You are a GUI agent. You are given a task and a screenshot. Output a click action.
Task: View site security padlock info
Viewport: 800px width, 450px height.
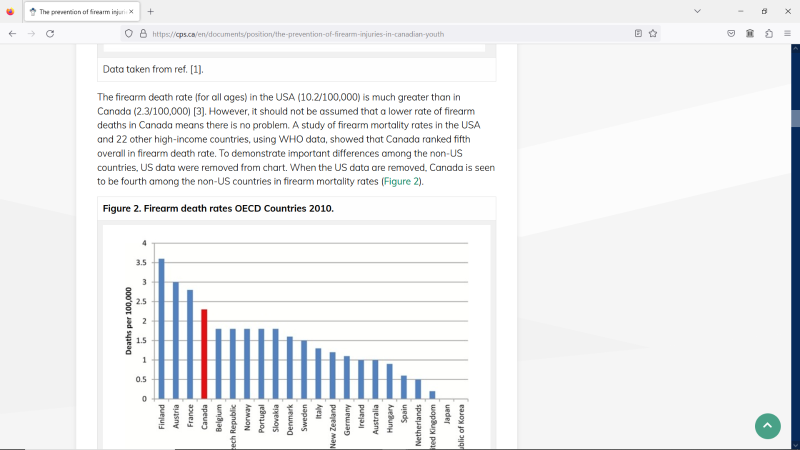143,34
